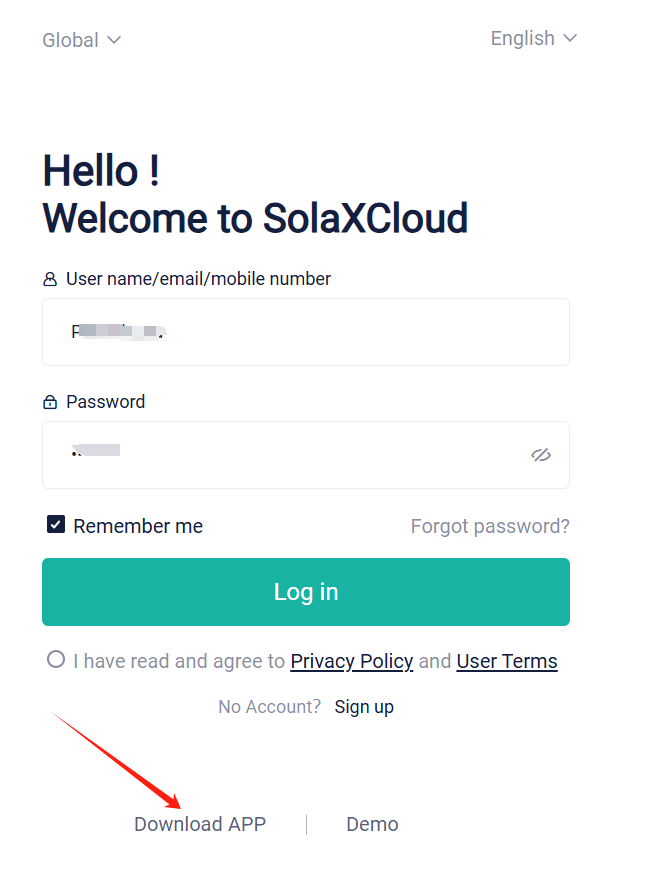Open the Forgot password link
Image resolution: width=671 pixels, height=876 pixels.
490,526
